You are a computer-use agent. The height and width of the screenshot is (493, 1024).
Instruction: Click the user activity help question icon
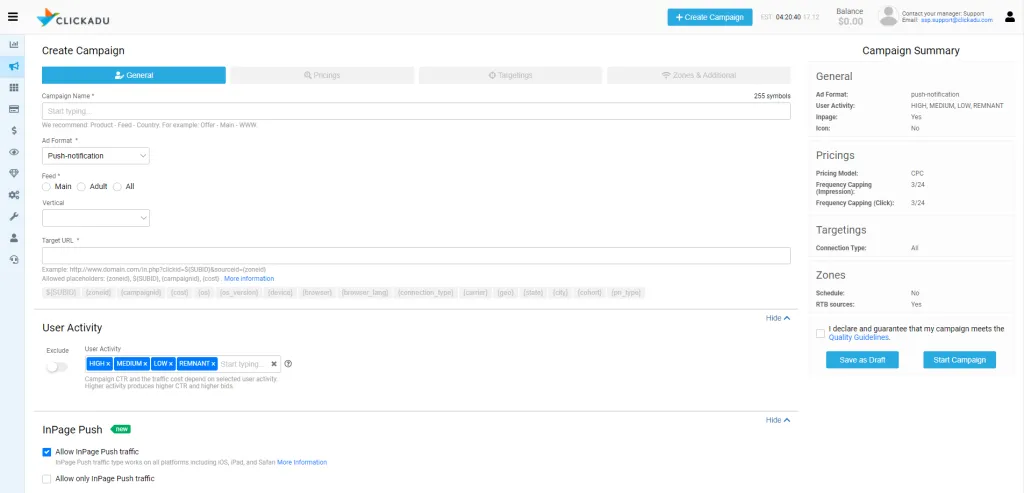tap(288, 364)
